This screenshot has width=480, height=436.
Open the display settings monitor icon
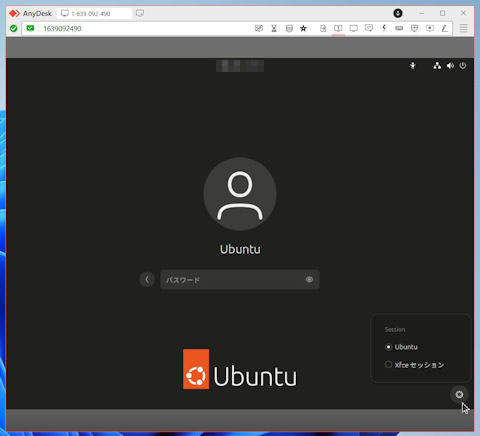pyautogui.click(x=353, y=28)
